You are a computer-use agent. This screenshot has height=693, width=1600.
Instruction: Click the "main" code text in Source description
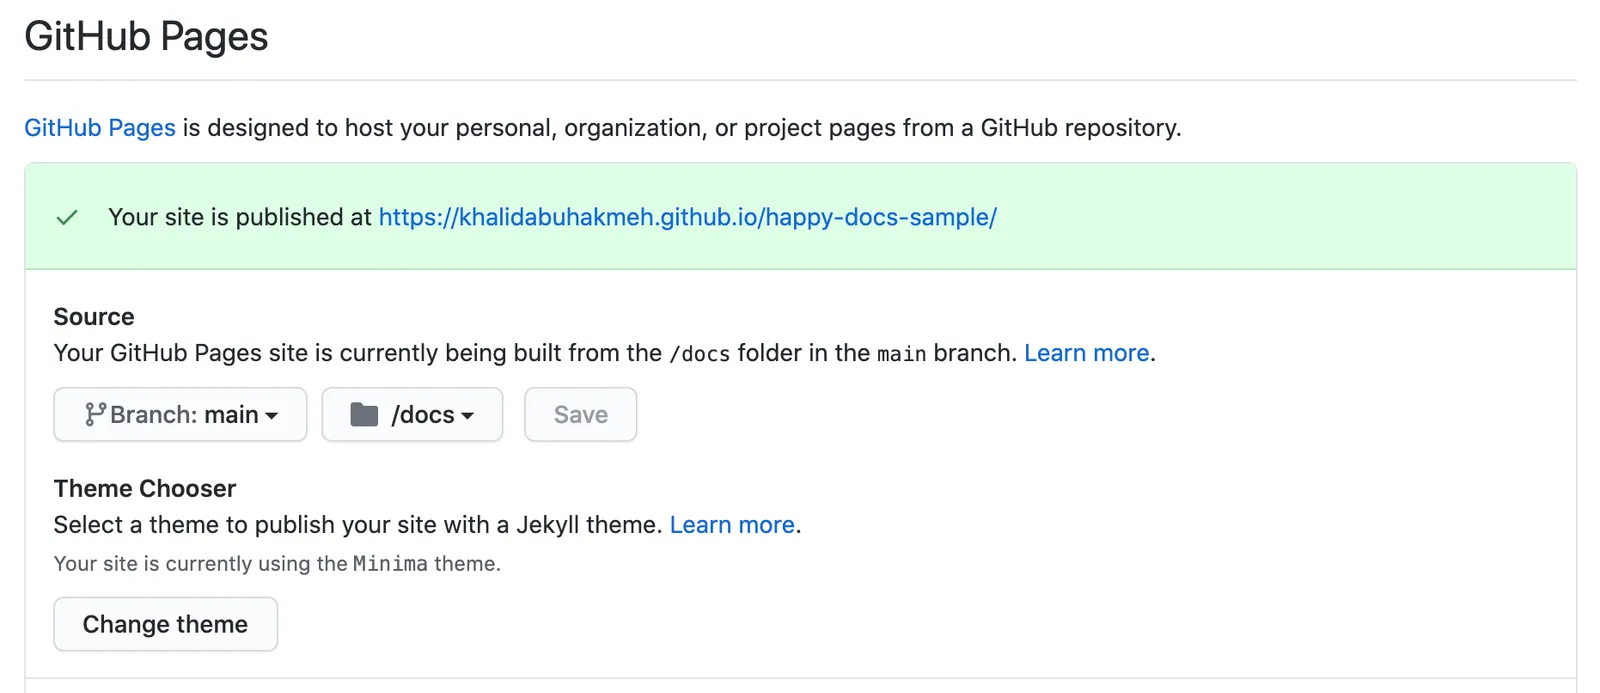coord(902,354)
